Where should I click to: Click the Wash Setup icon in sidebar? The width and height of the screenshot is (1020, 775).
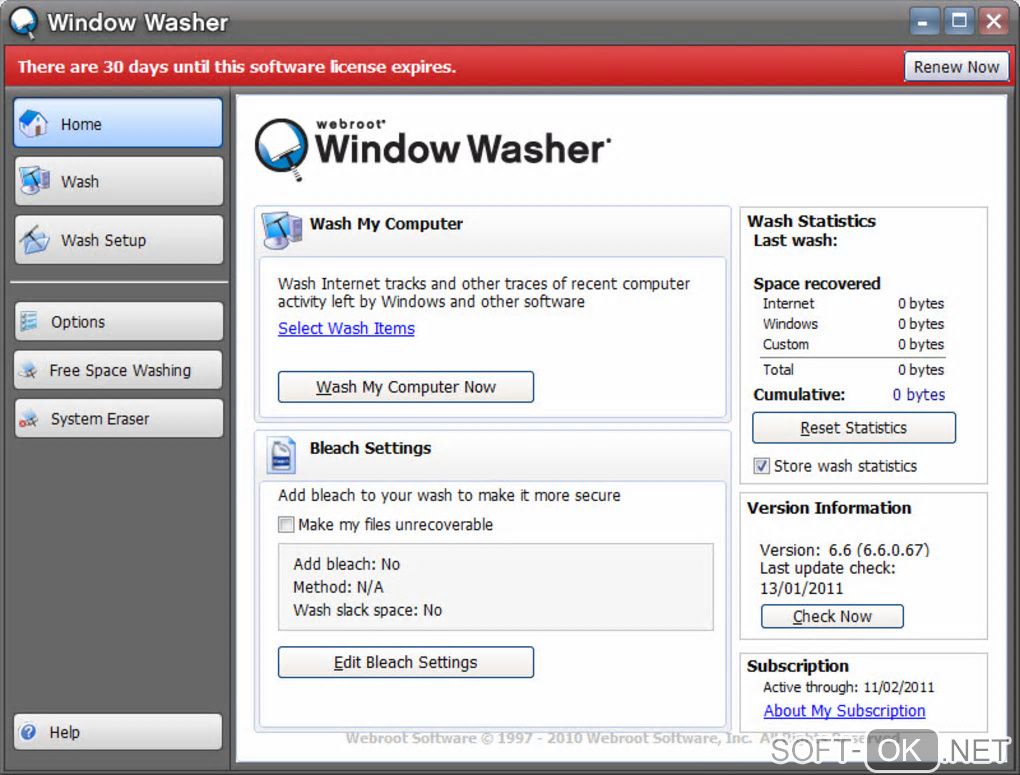34,239
